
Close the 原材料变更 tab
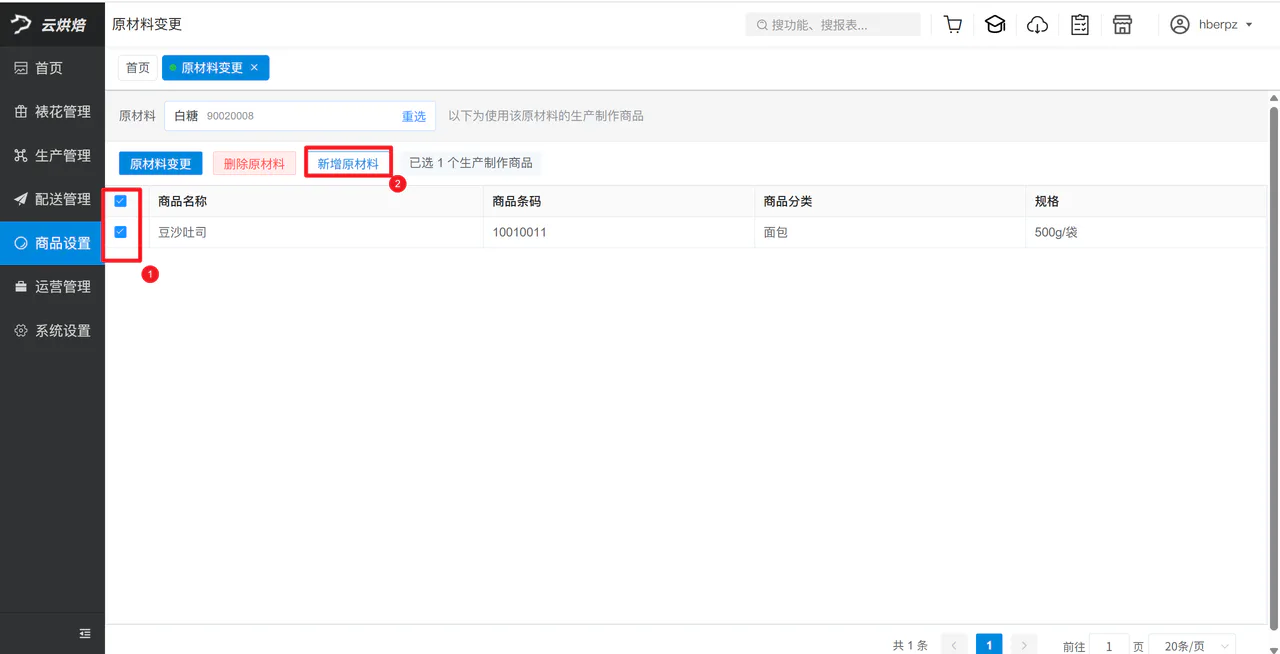click(x=254, y=68)
